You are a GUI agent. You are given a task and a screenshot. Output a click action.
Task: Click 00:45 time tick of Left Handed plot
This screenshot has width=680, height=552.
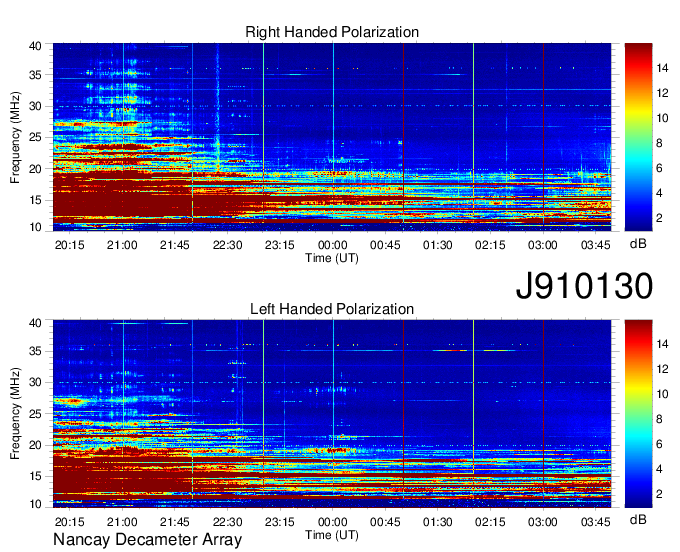tap(385, 522)
